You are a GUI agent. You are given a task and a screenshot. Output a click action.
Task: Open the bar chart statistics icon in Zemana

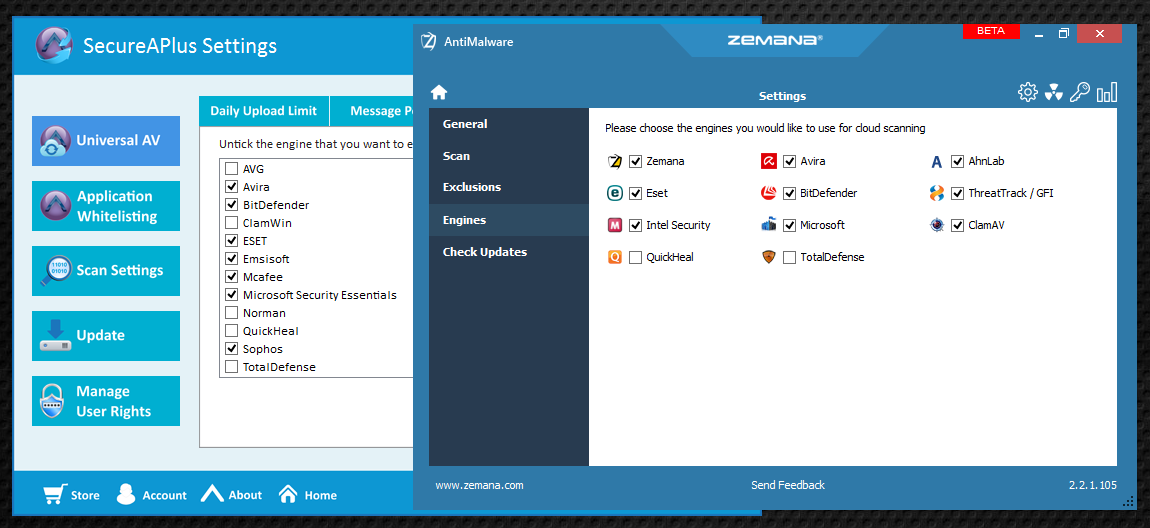click(1107, 92)
